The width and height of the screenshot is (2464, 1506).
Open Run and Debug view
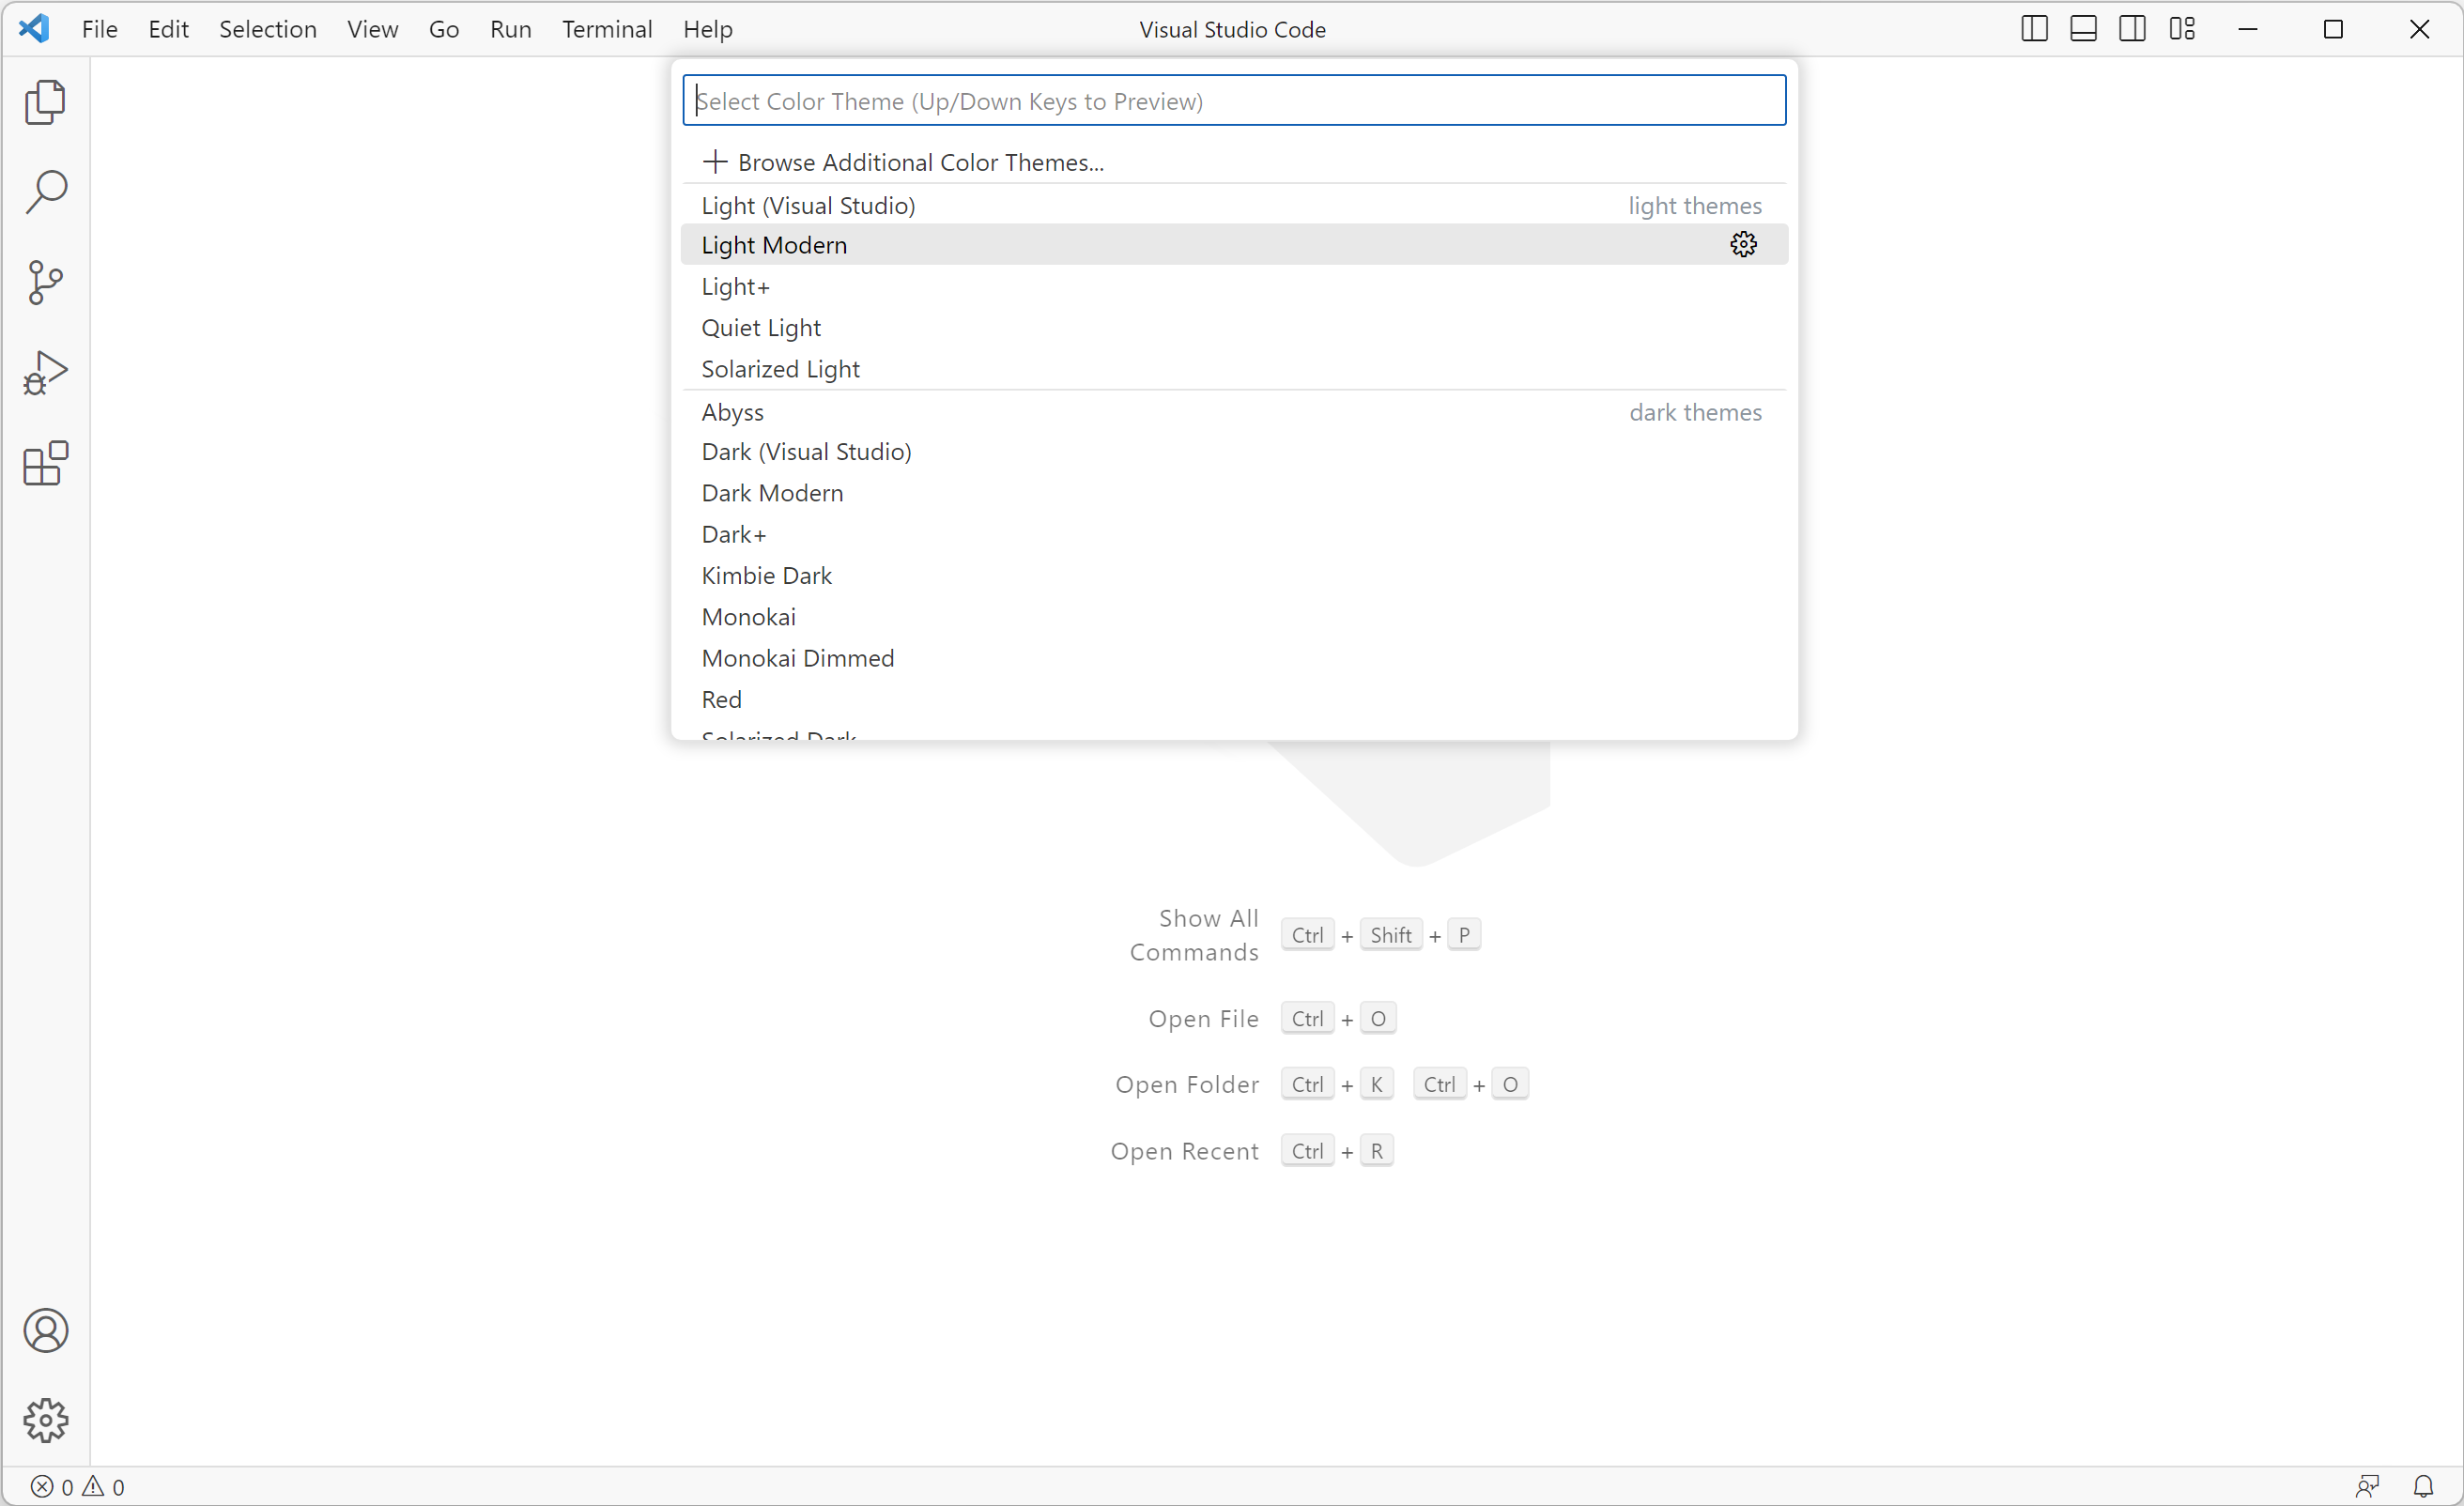(45, 373)
